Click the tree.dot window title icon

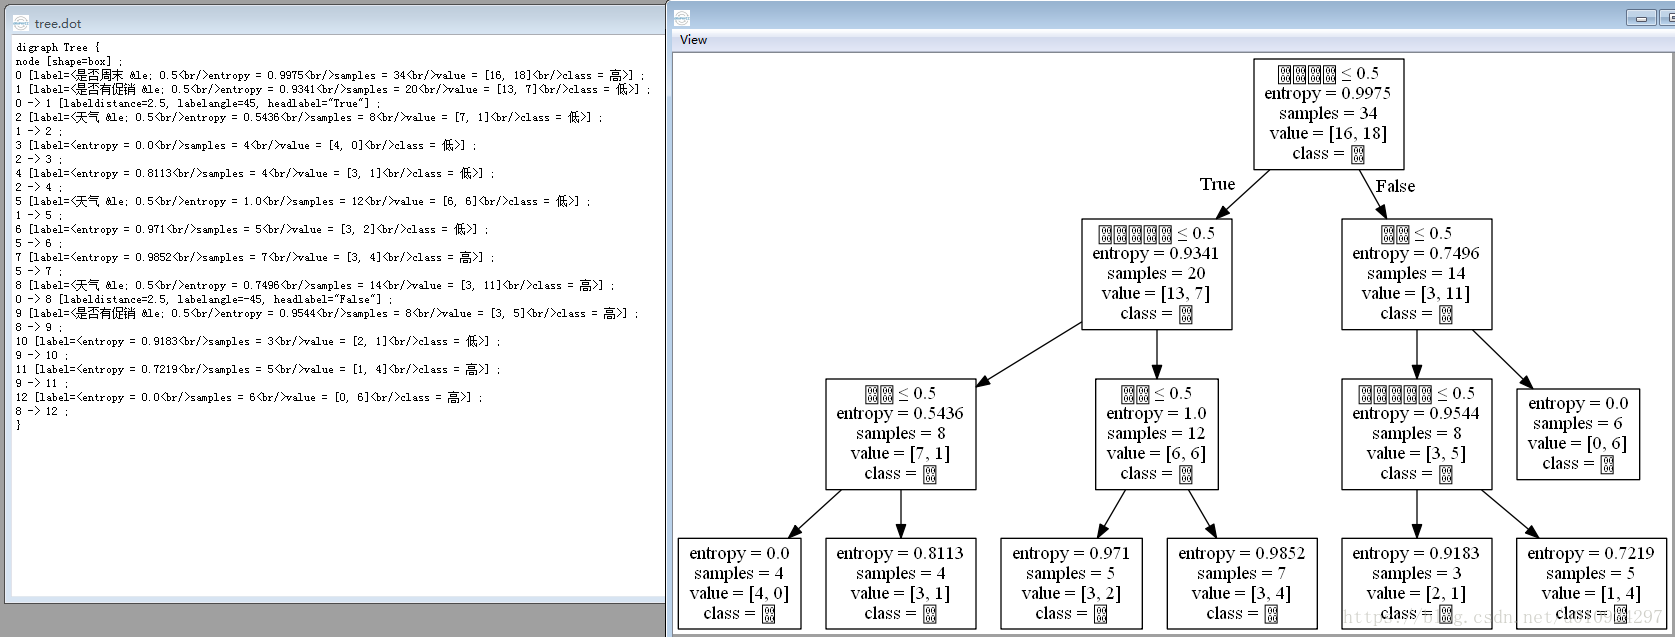coord(20,22)
